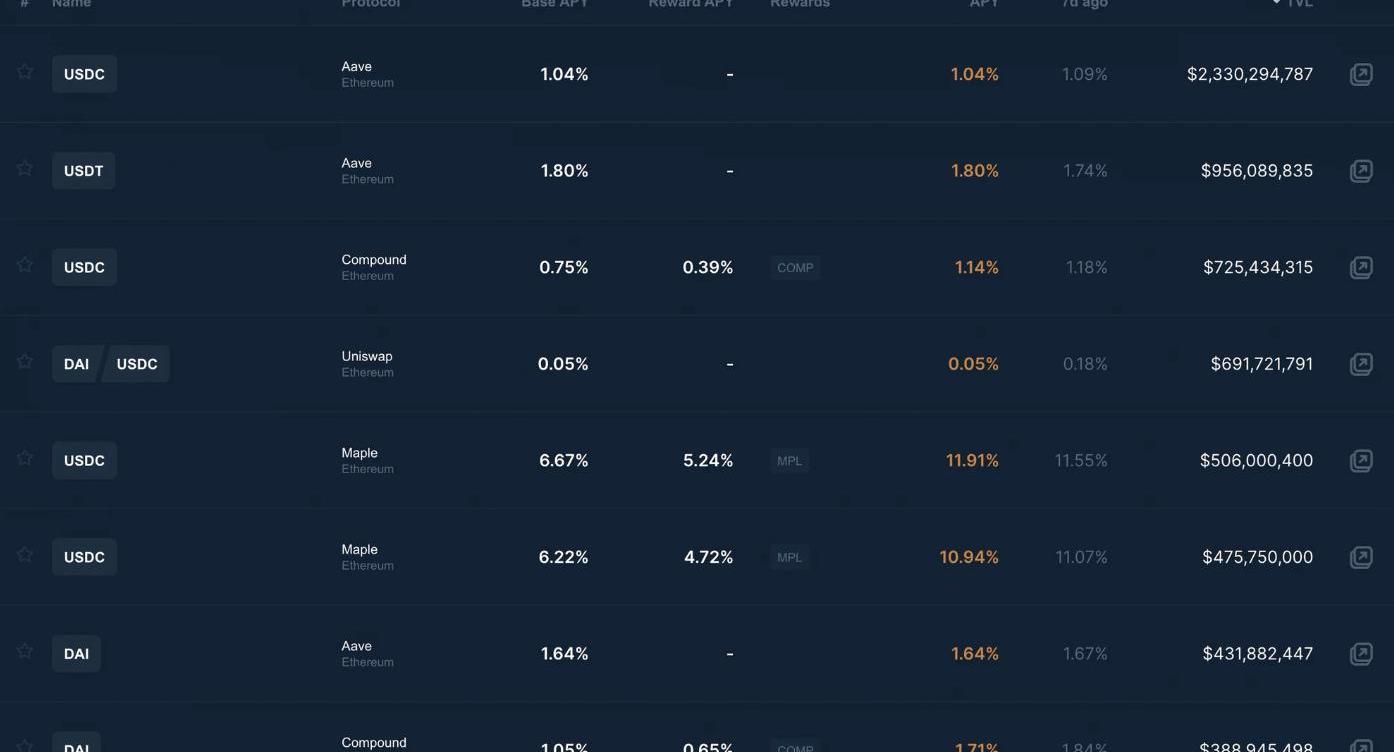Open external link for Aave USDC pool
Screen dimensions: 1394x752
click(1361, 74)
